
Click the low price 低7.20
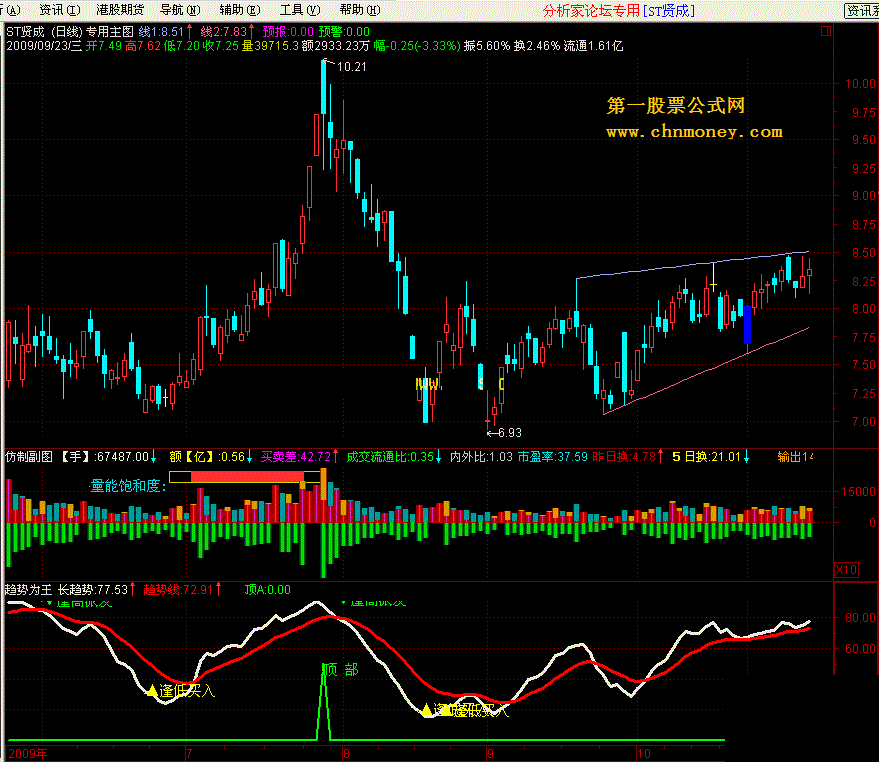pyautogui.click(x=182, y=46)
